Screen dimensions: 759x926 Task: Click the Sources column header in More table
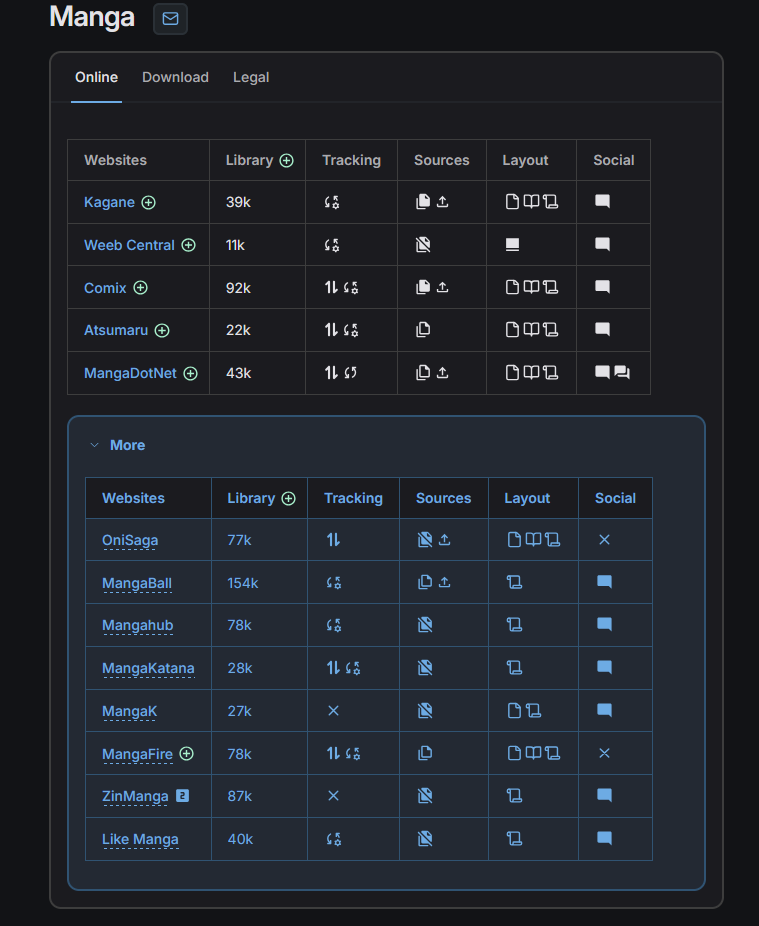(444, 498)
